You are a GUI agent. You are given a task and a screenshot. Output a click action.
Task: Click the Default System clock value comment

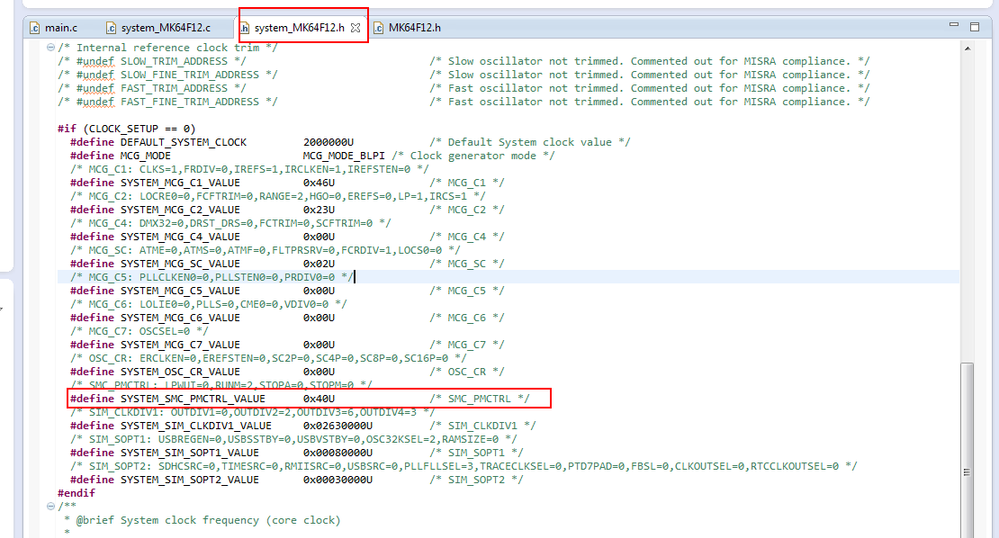click(x=529, y=142)
